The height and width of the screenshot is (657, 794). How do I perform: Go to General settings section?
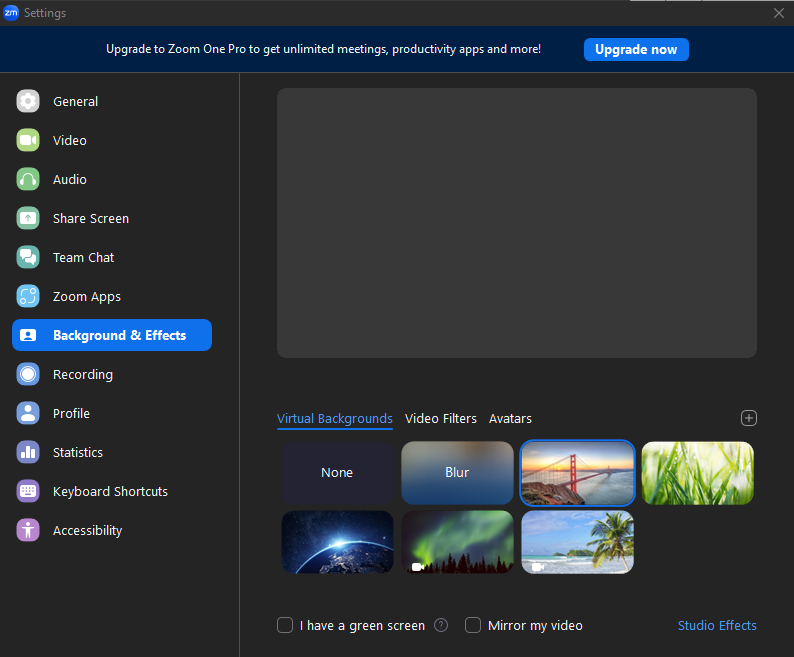112,101
